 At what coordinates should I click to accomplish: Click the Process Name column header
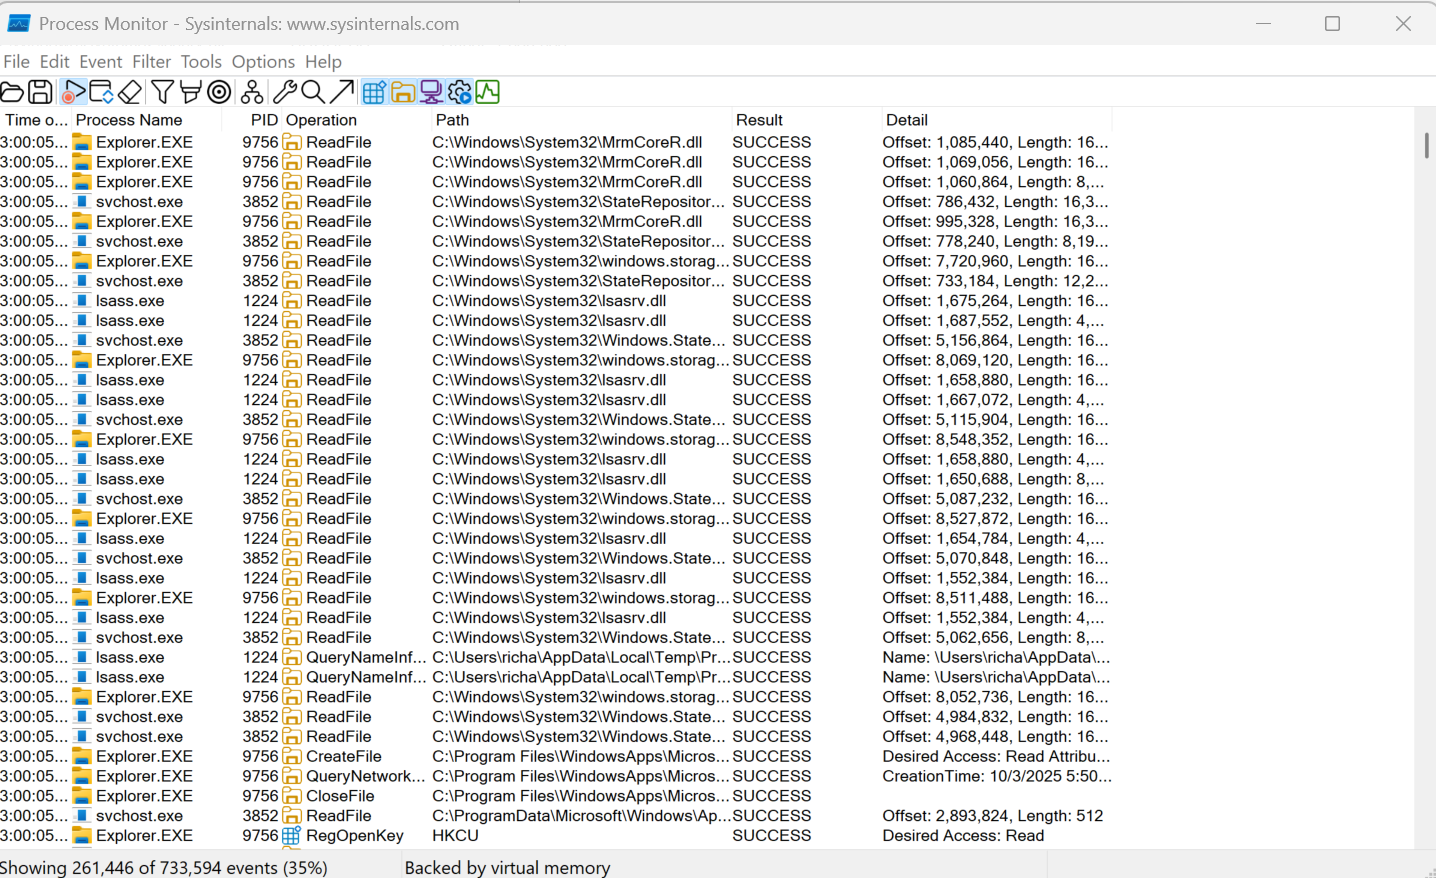(146, 120)
